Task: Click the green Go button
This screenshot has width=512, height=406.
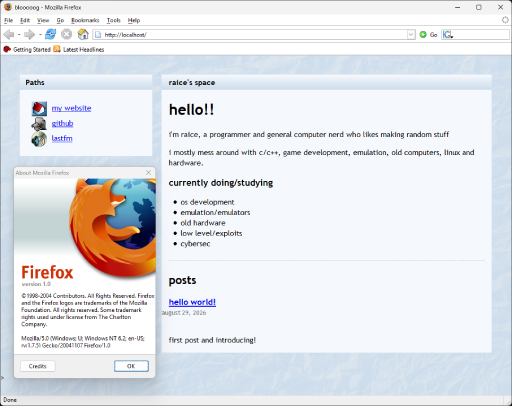Action: point(428,34)
